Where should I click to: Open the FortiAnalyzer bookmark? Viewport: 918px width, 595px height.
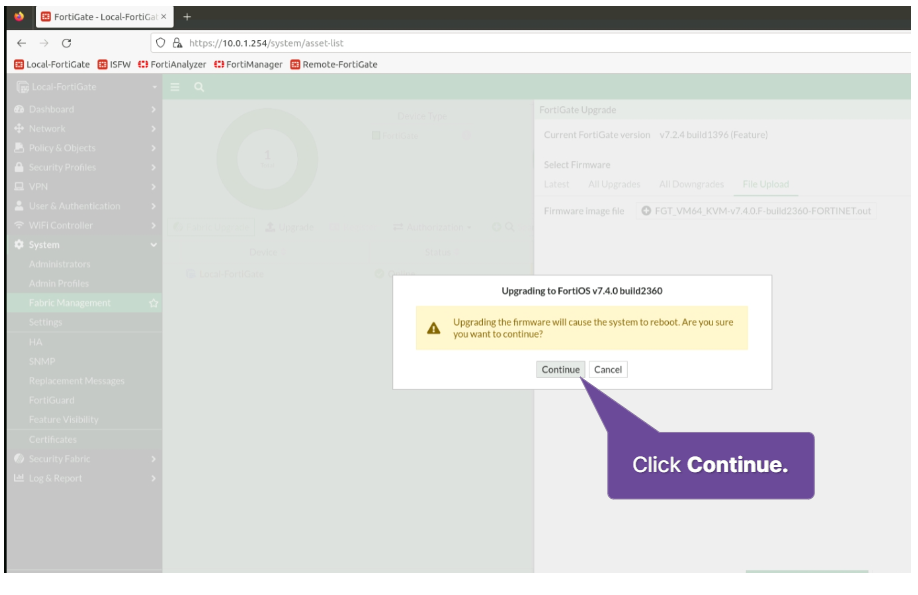(172, 64)
